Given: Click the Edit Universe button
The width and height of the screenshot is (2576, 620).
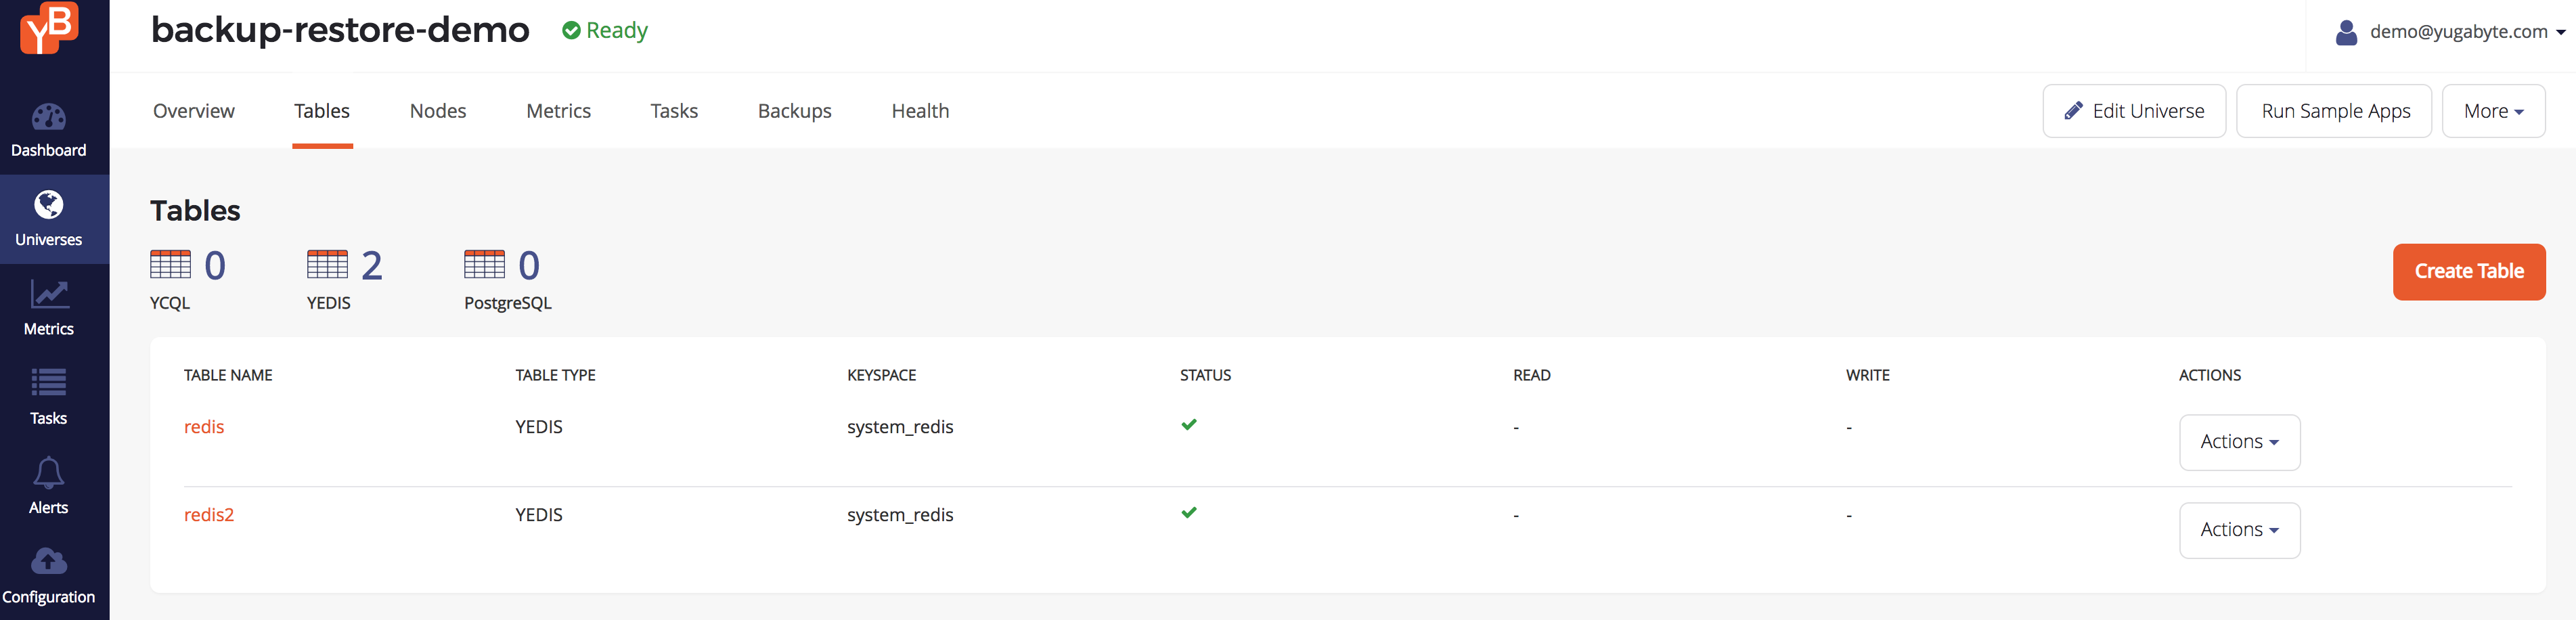Looking at the screenshot, I should pos(2134,111).
